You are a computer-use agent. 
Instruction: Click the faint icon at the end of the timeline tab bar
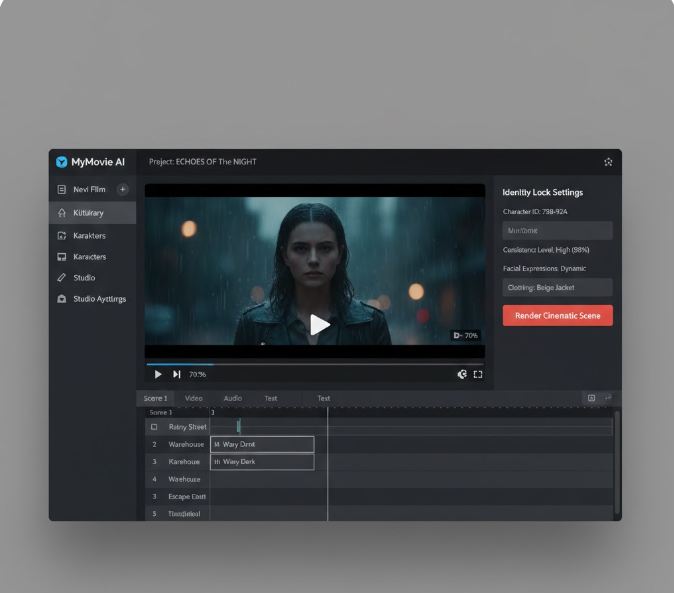[x=608, y=398]
